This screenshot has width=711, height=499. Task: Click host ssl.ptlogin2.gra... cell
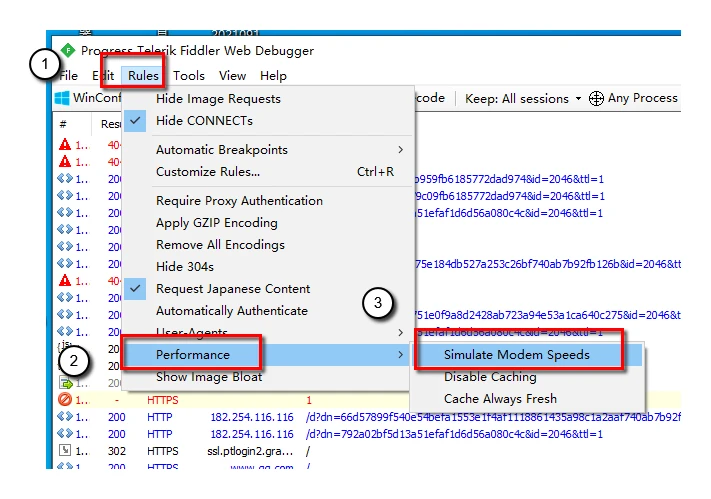pos(250,451)
